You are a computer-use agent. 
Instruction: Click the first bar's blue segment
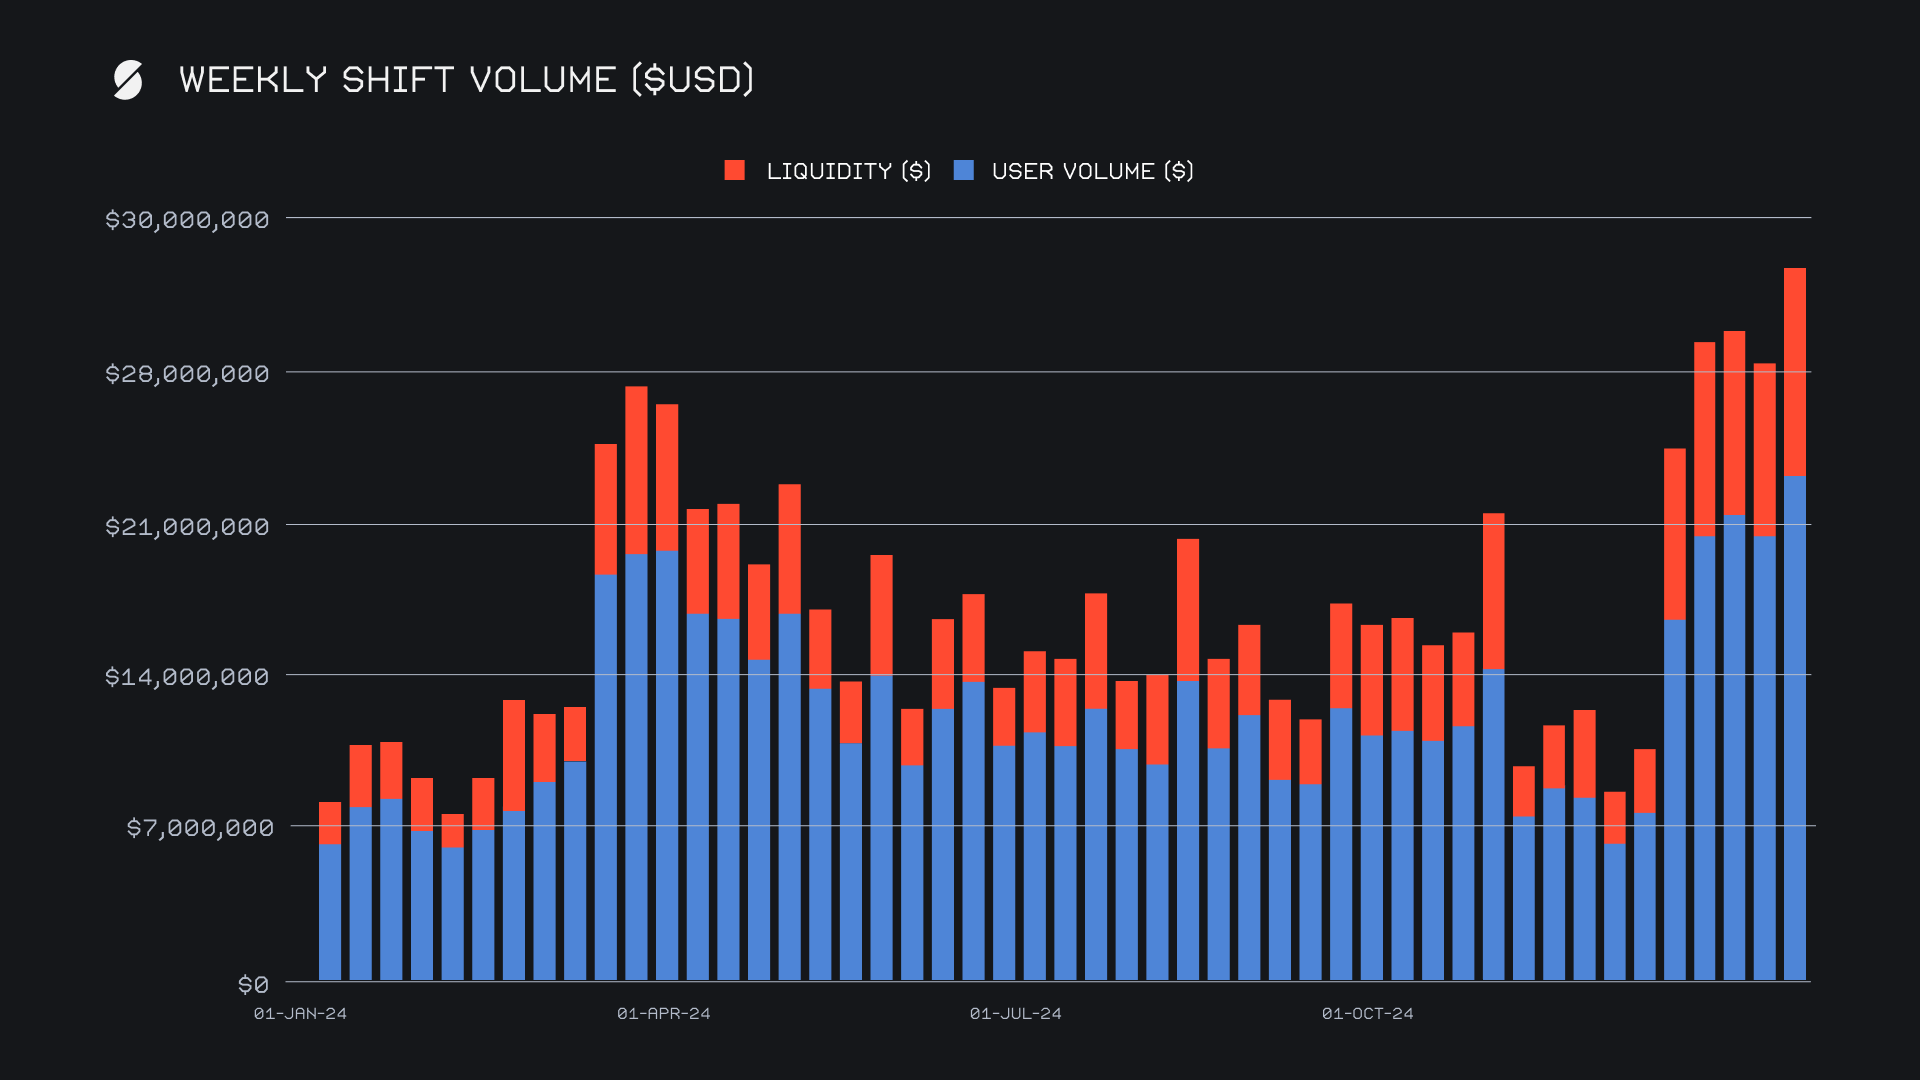click(330, 910)
